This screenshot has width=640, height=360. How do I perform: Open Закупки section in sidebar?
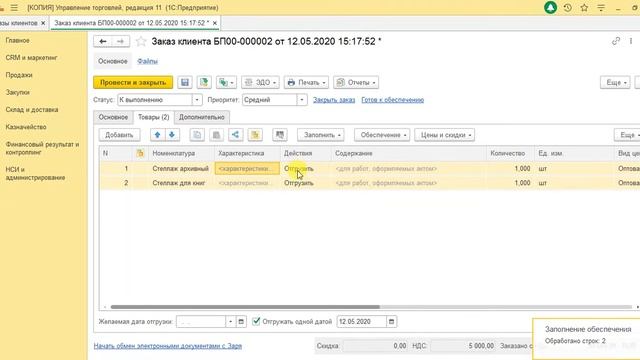click(18, 92)
